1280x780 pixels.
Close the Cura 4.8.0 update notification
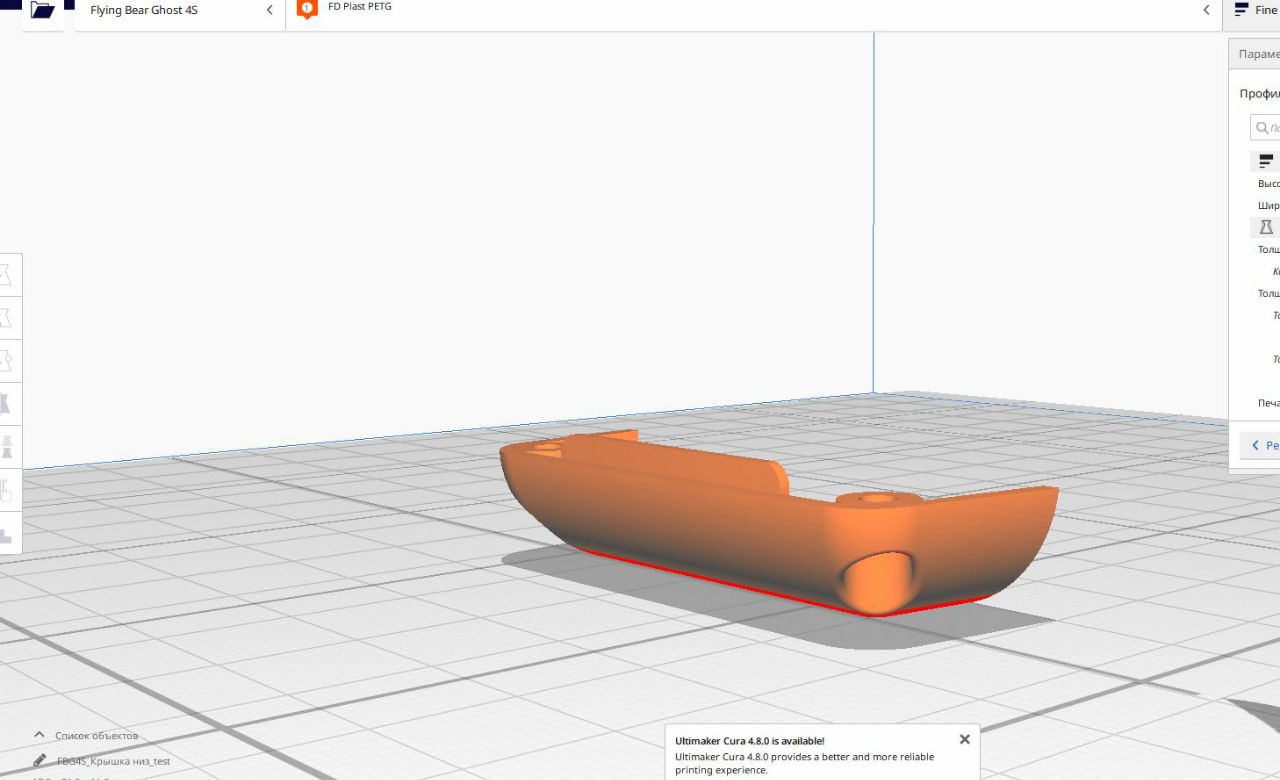964,740
